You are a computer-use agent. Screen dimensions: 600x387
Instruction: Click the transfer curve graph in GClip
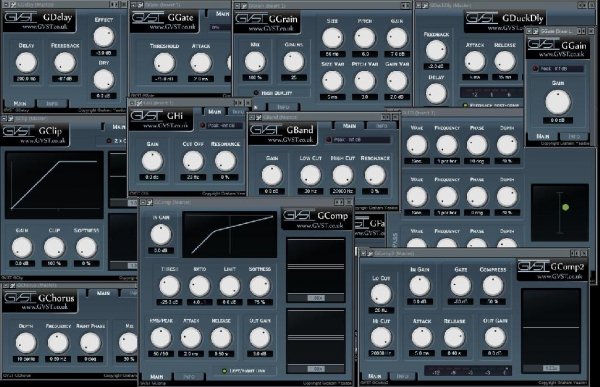point(54,185)
